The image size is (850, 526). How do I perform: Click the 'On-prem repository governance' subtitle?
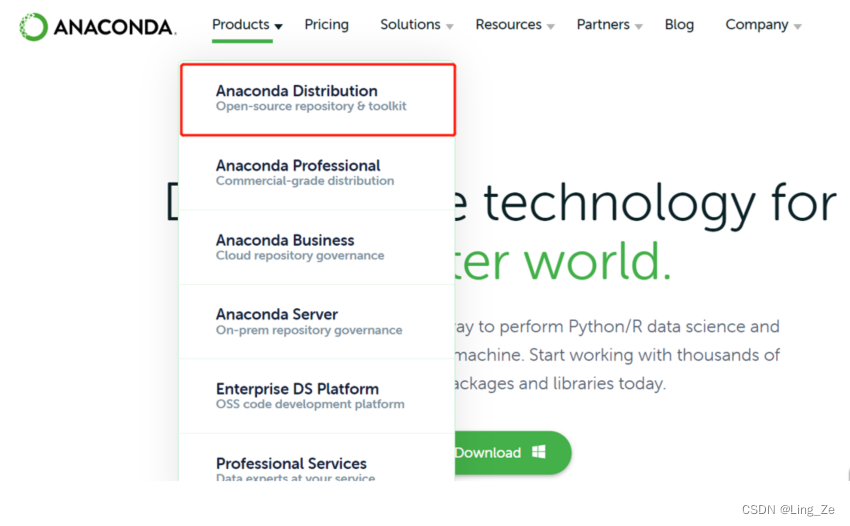point(309,330)
